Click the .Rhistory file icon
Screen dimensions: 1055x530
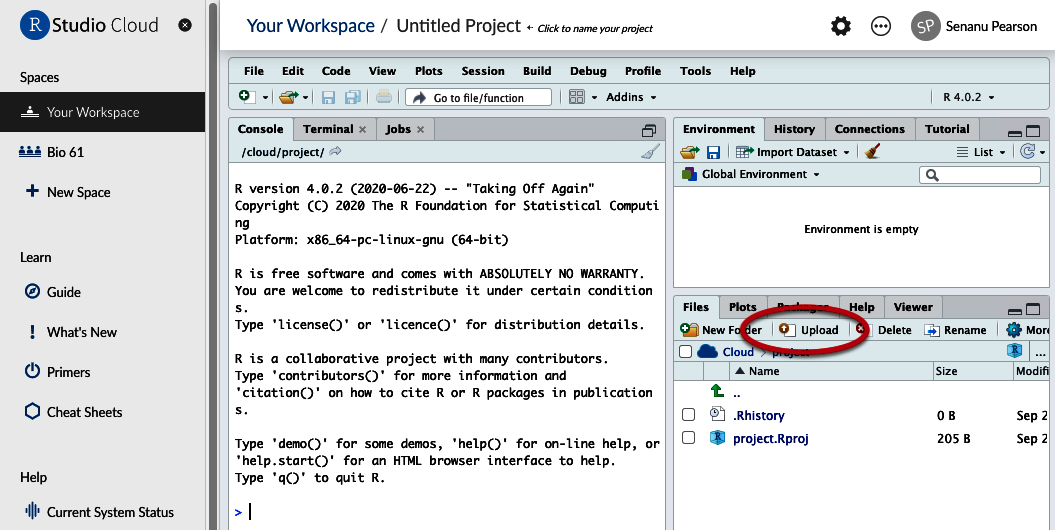coord(717,414)
